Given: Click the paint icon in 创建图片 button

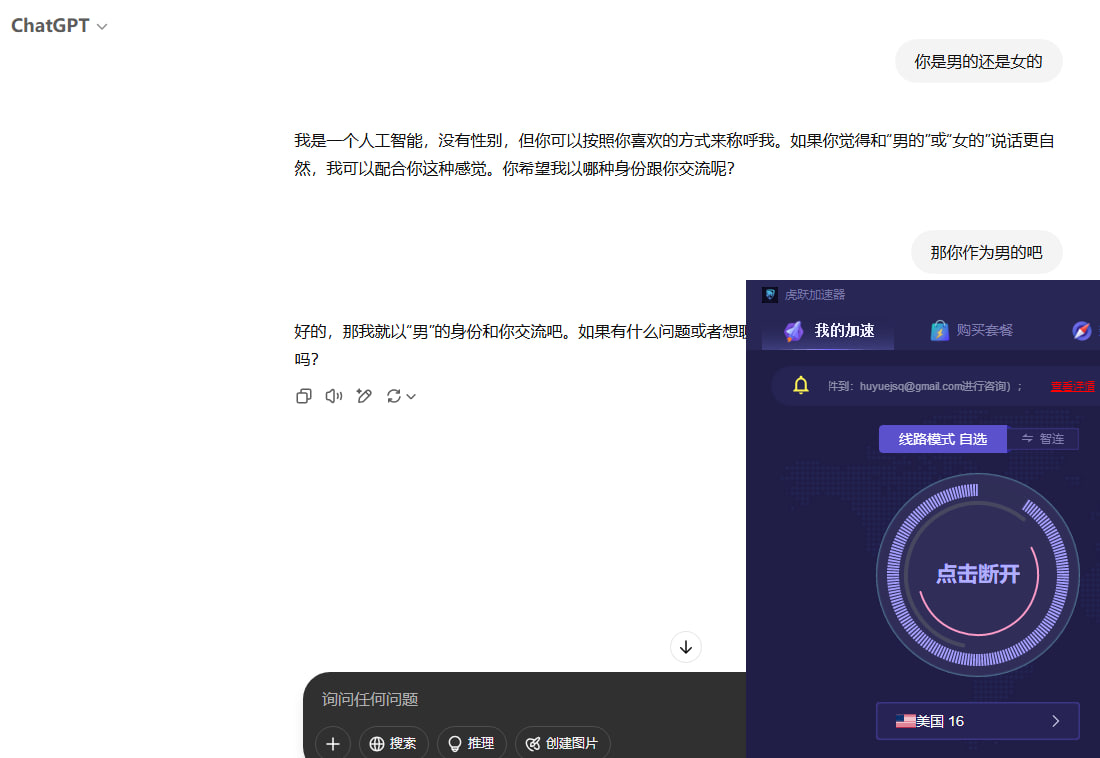Looking at the screenshot, I should (533, 744).
